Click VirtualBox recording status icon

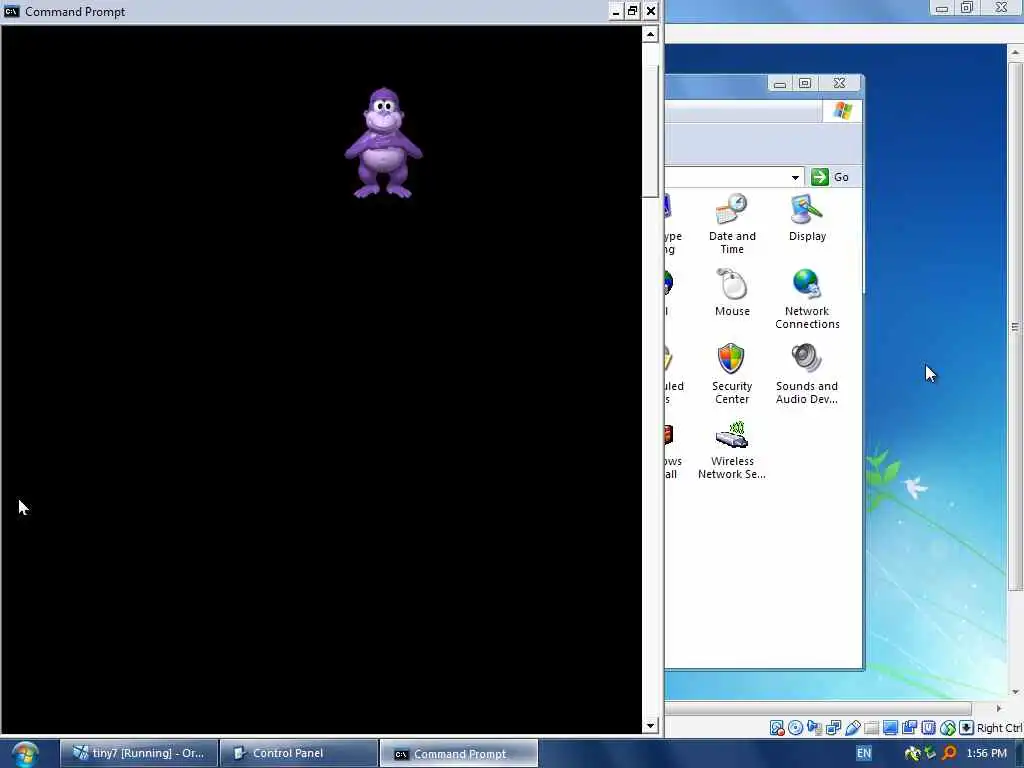(909, 728)
